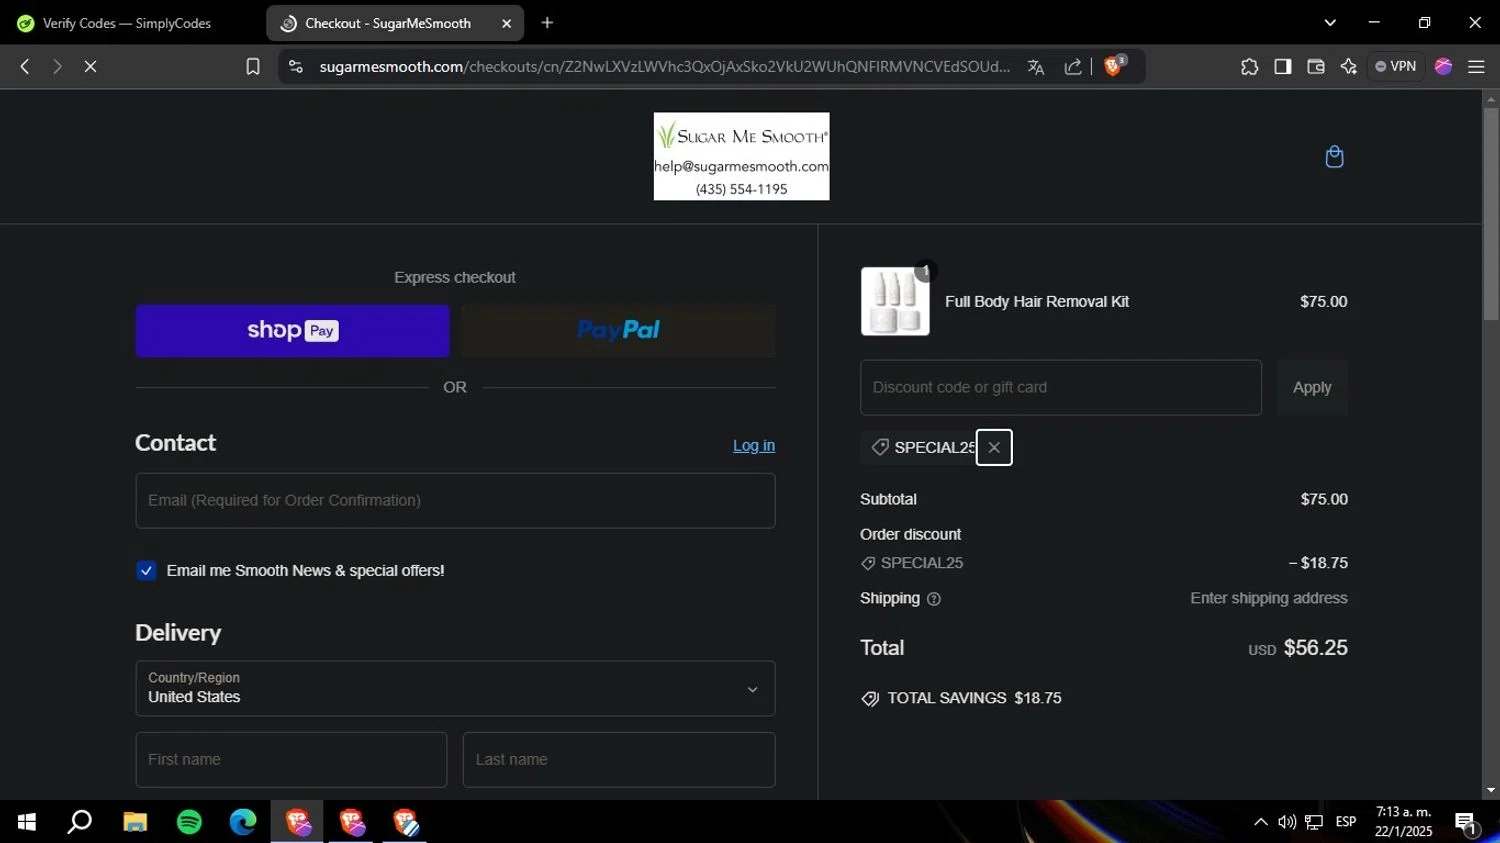This screenshot has width=1500, height=843.
Task: Open Full Body Hair Removal Kit thumbnail
Action: (895, 301)
